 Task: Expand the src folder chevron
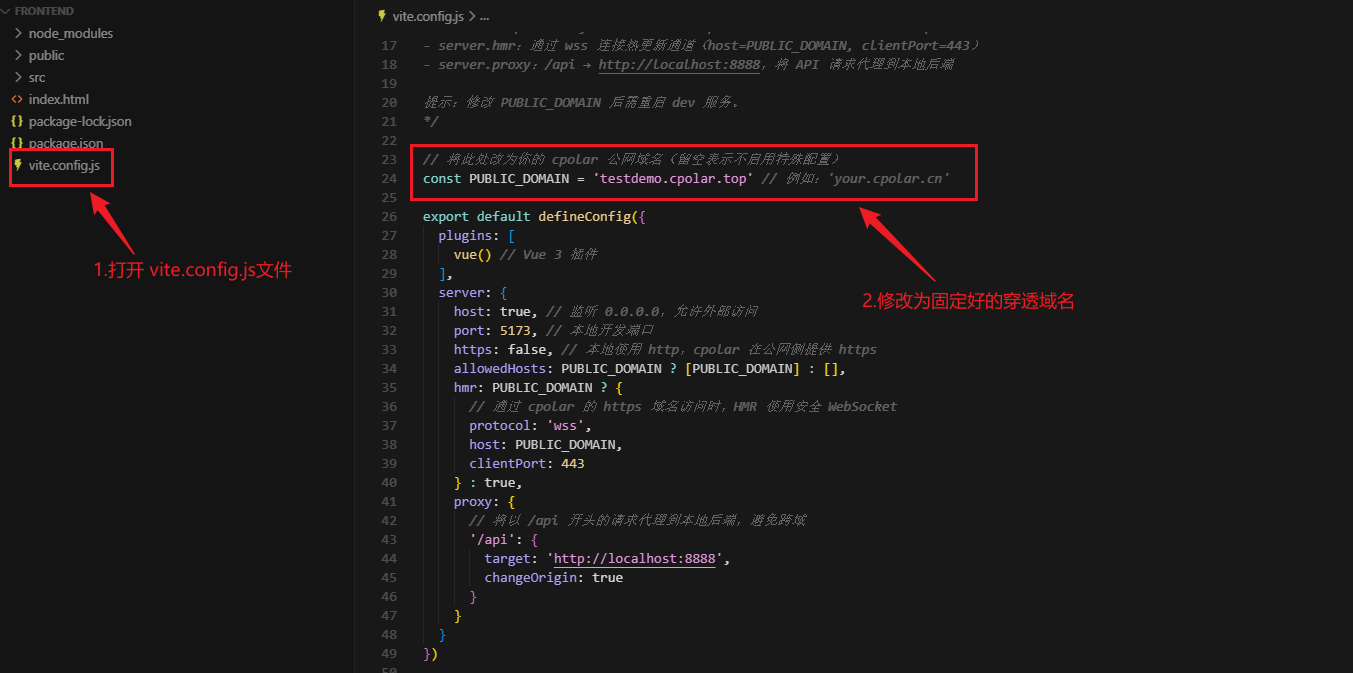click(x=18, y=77)
